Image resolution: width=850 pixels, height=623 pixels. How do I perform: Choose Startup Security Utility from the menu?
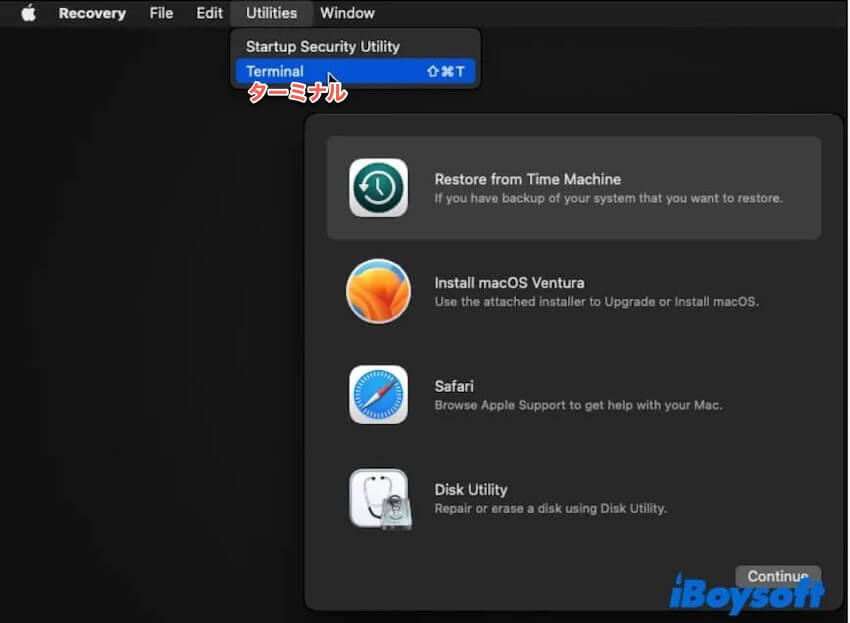[322, 46]
